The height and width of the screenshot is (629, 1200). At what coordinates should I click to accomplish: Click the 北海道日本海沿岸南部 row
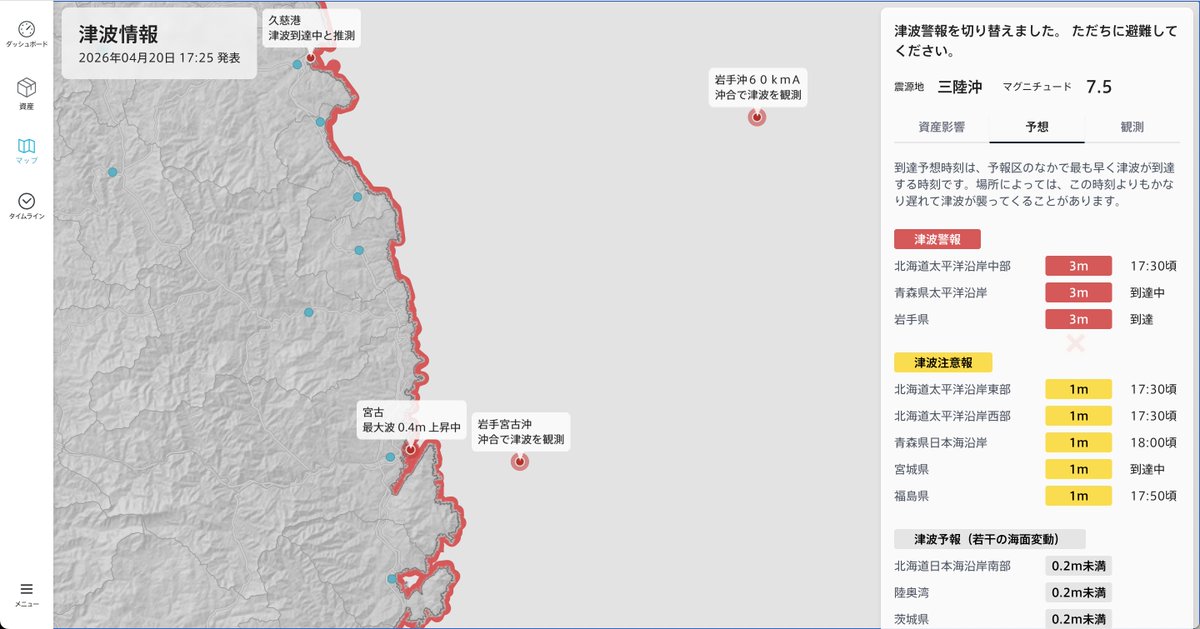1037,566
